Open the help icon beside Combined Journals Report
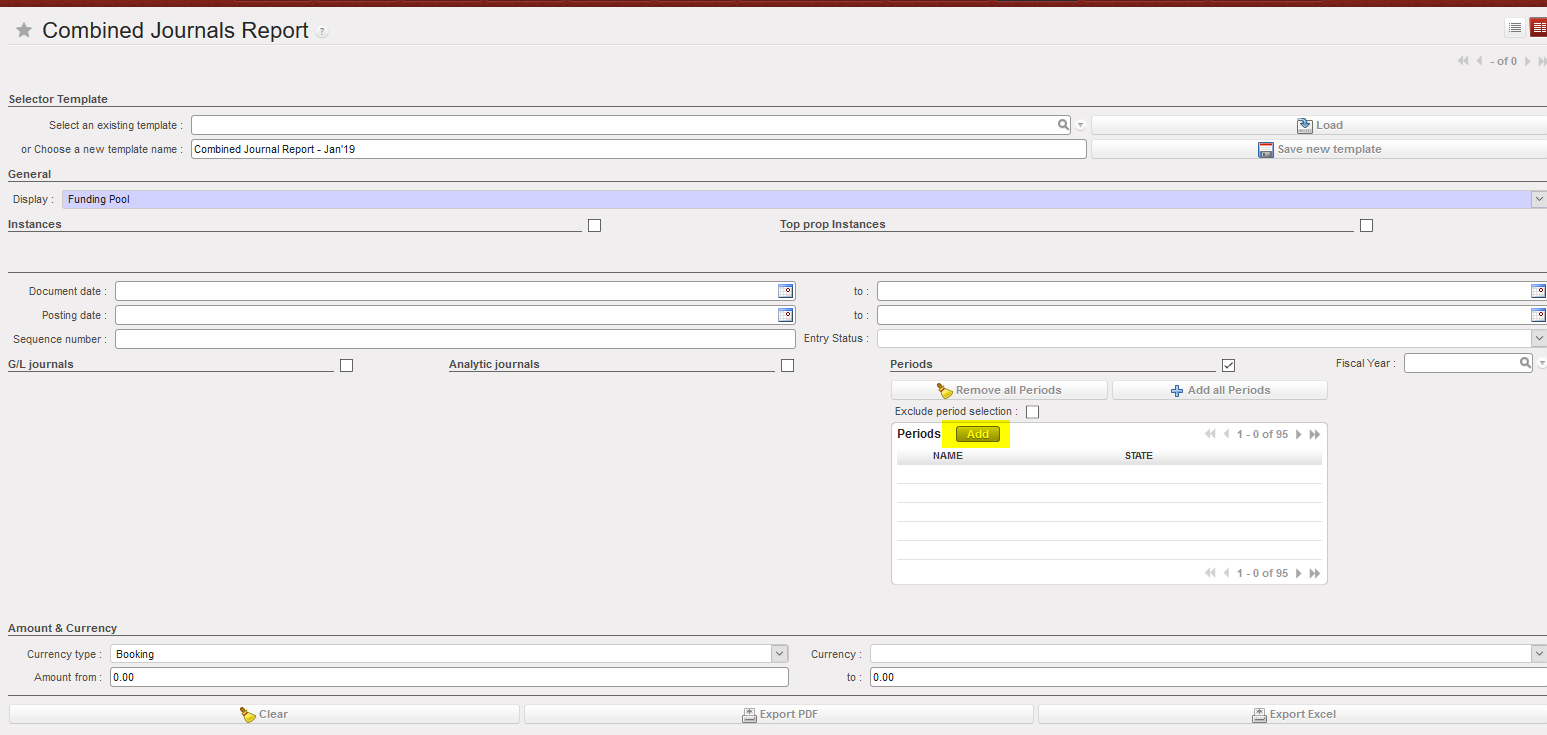The height and width of the screenshot is (735, 1547). click(x=322, y=32)
